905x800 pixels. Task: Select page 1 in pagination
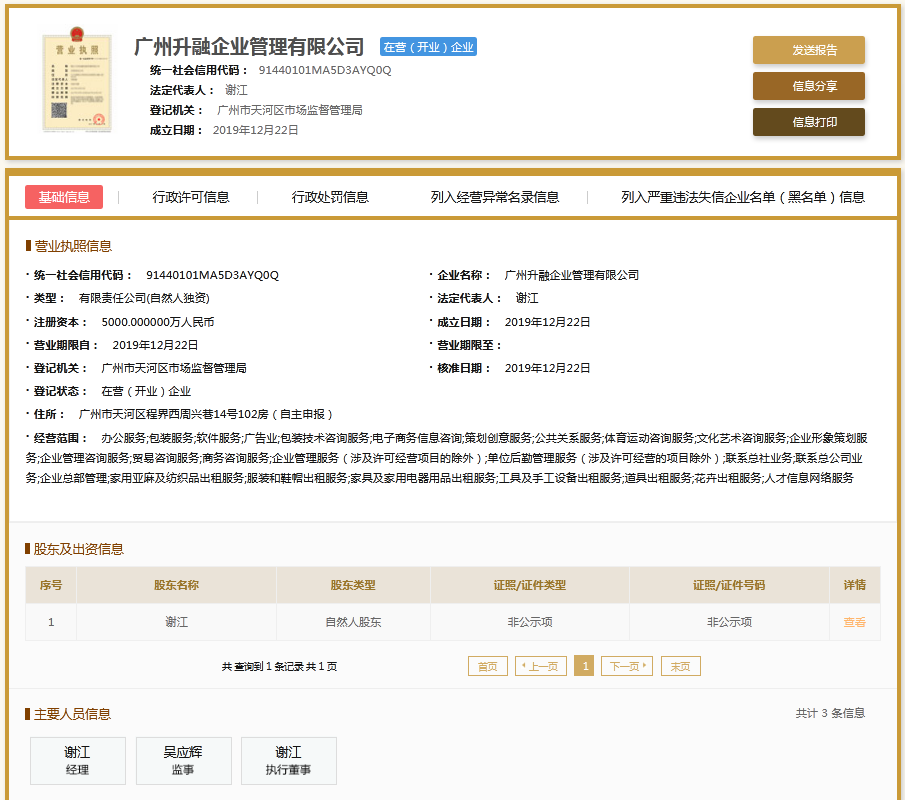click(584, 666)
